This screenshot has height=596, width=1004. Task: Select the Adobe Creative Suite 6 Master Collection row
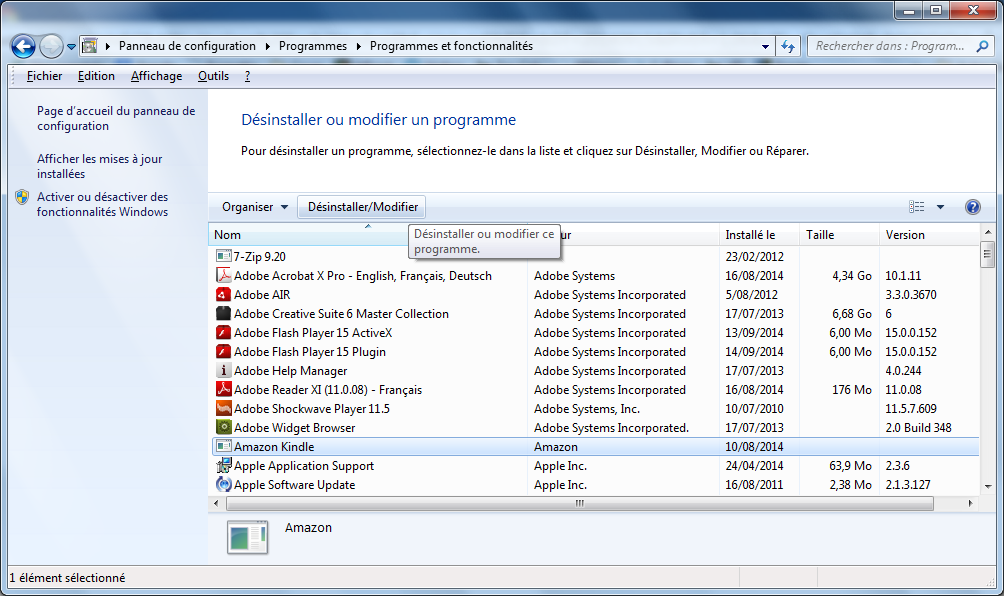coord(595,314)
